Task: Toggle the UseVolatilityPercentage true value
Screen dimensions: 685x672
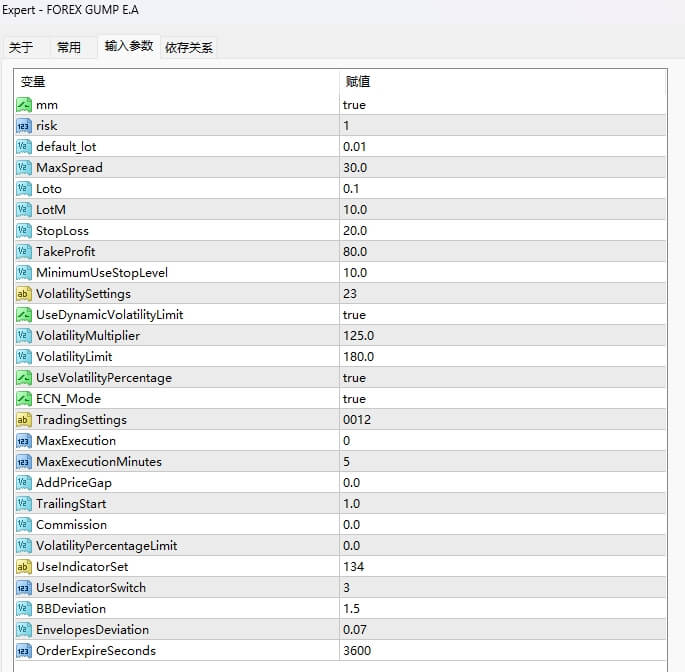Action: click(355, 378)
